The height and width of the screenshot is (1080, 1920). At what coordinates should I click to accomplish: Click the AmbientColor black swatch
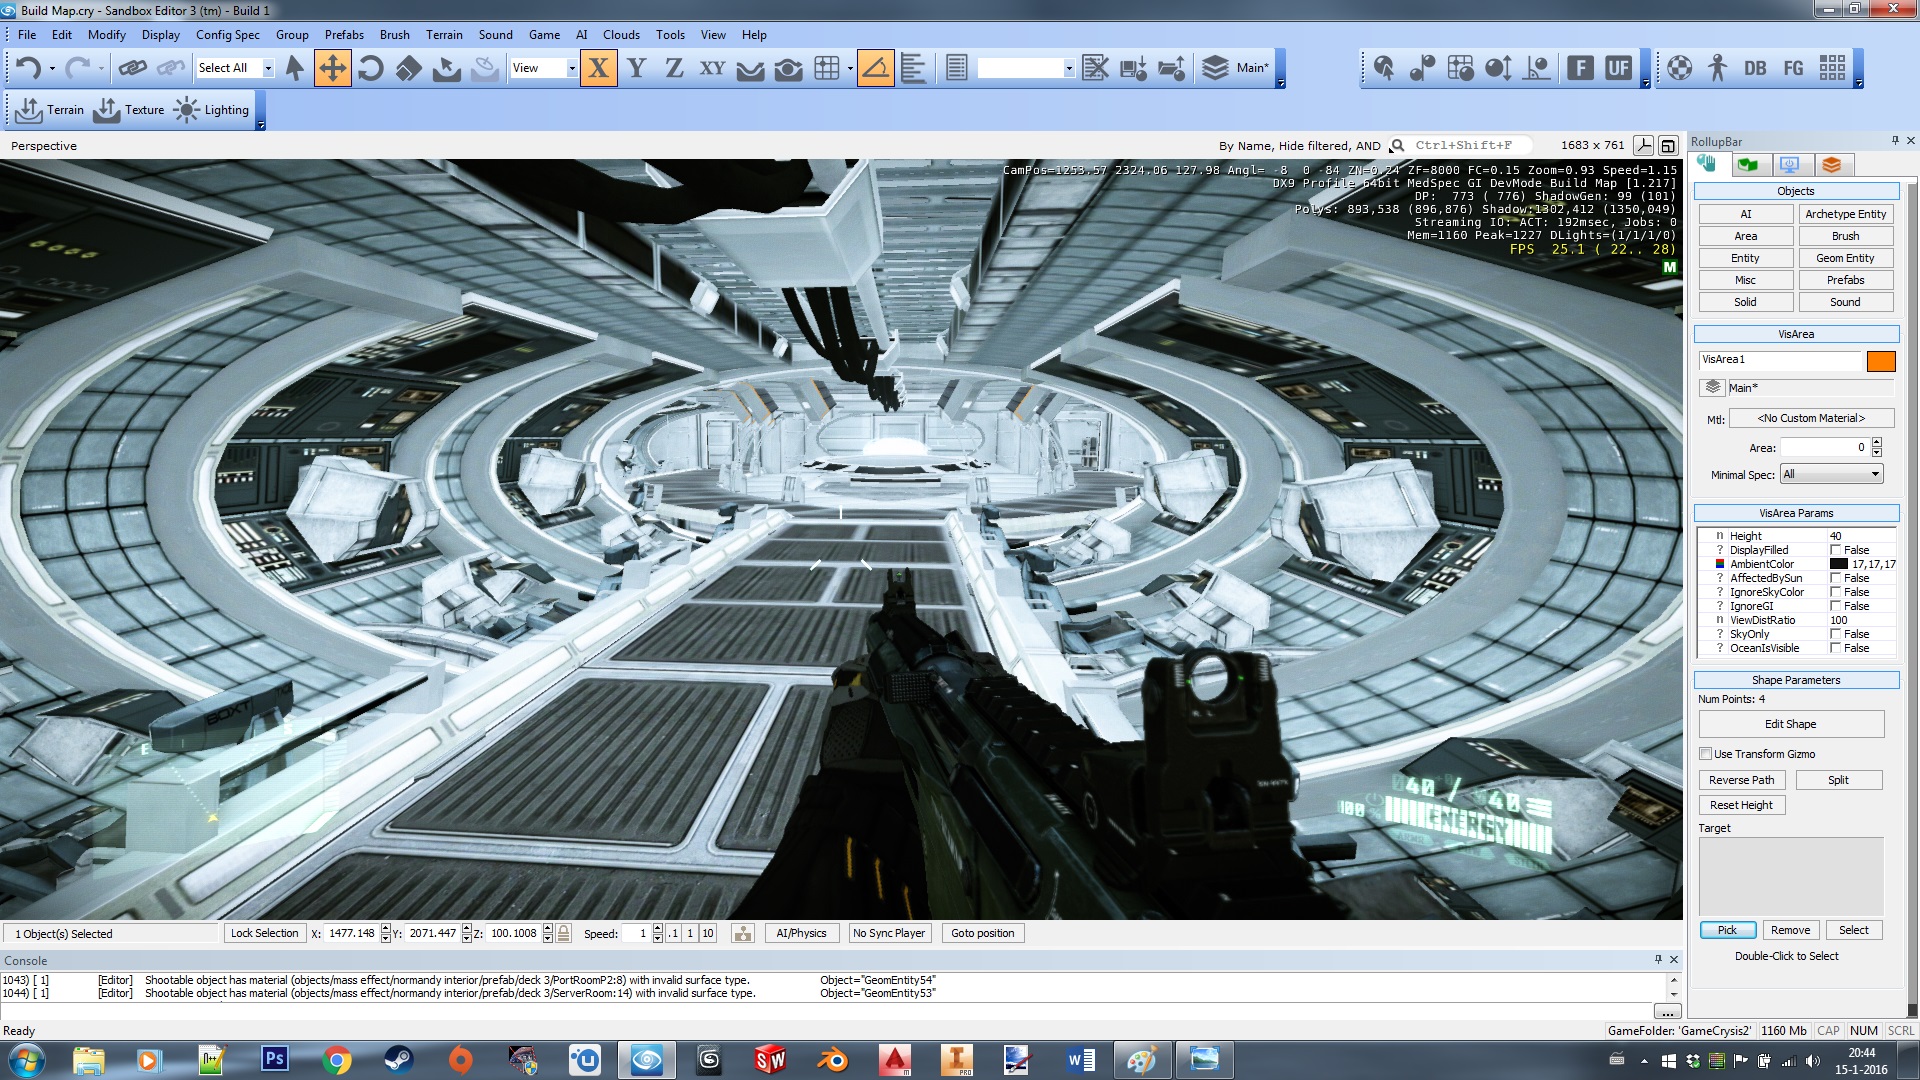point(1838,564)
